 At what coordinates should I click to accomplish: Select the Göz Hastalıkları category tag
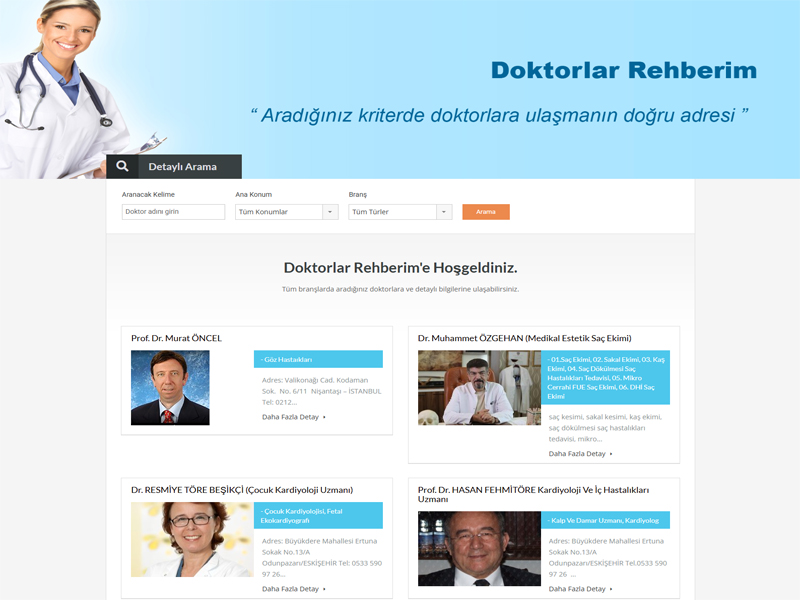tap(318, 359)
